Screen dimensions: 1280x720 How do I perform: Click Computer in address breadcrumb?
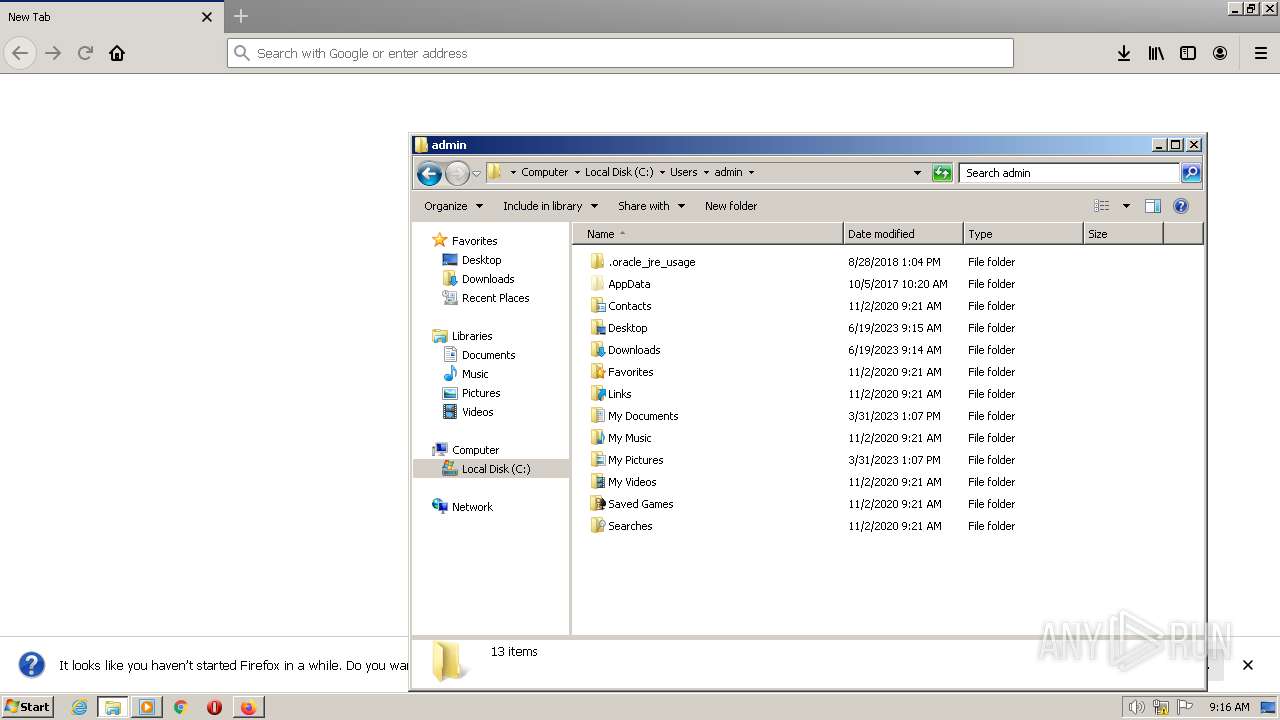point(544,172)
